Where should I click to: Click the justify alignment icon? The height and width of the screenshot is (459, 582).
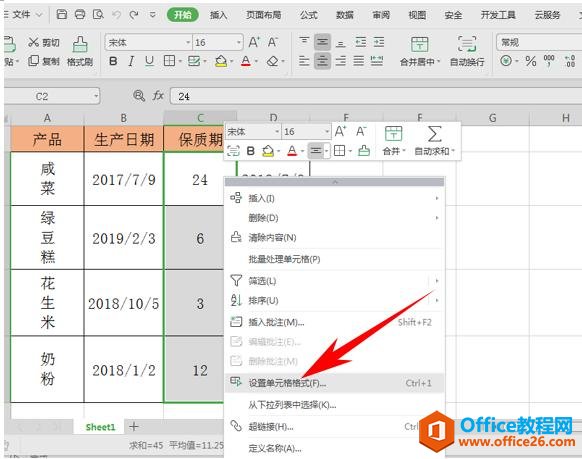359,60
